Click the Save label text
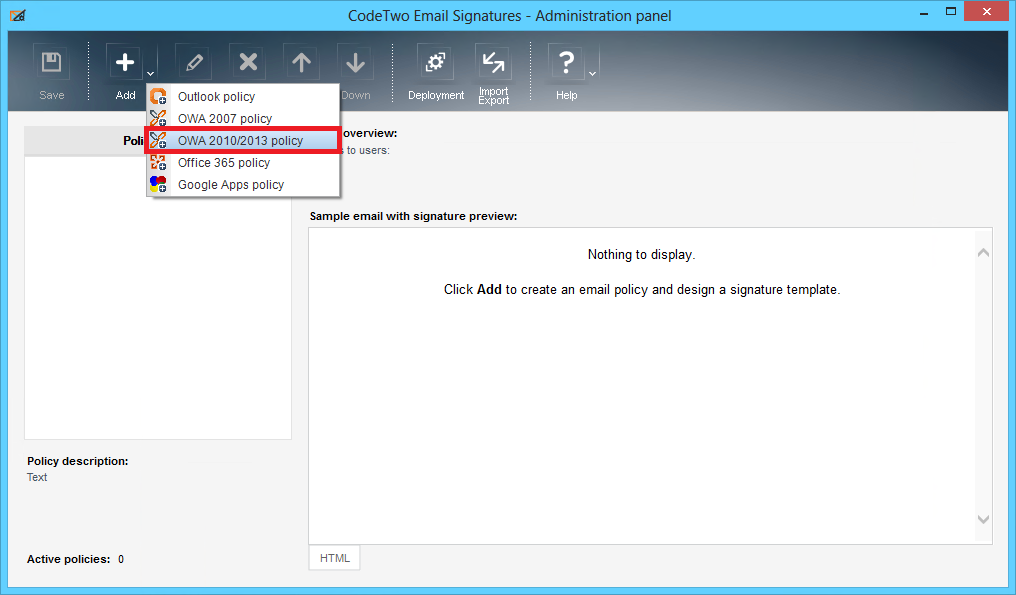Screen dimensions: 1016x595 [x=52, y=95]
